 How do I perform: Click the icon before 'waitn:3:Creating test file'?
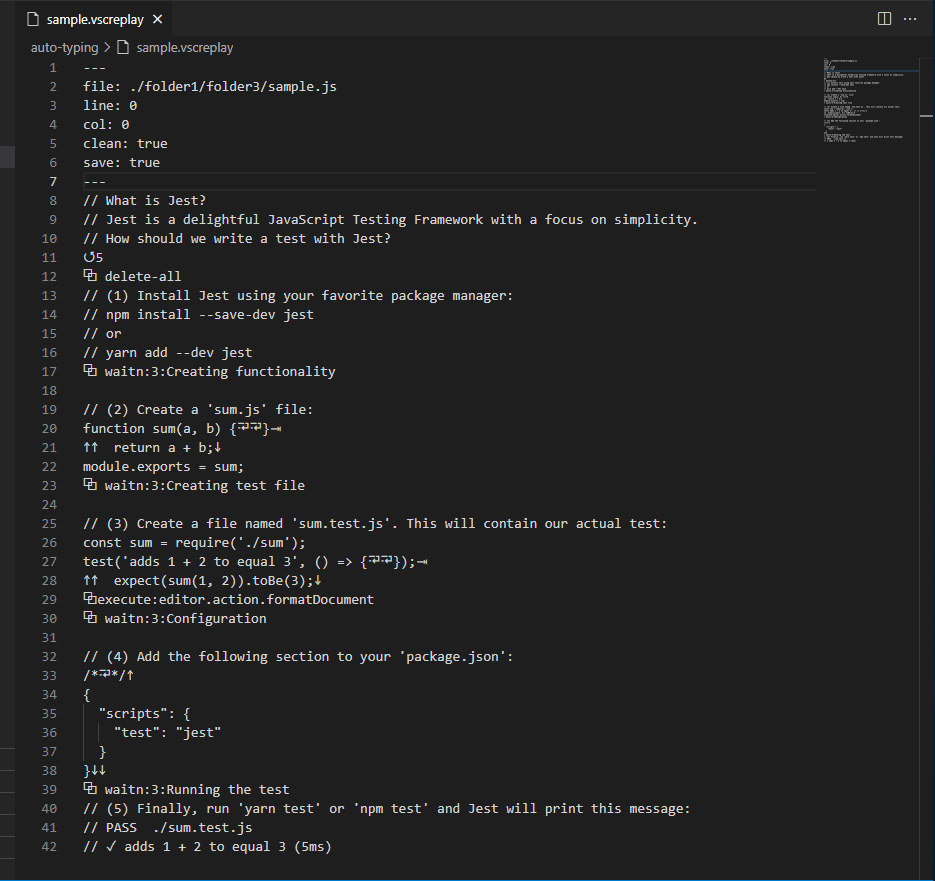click(90, 484)
